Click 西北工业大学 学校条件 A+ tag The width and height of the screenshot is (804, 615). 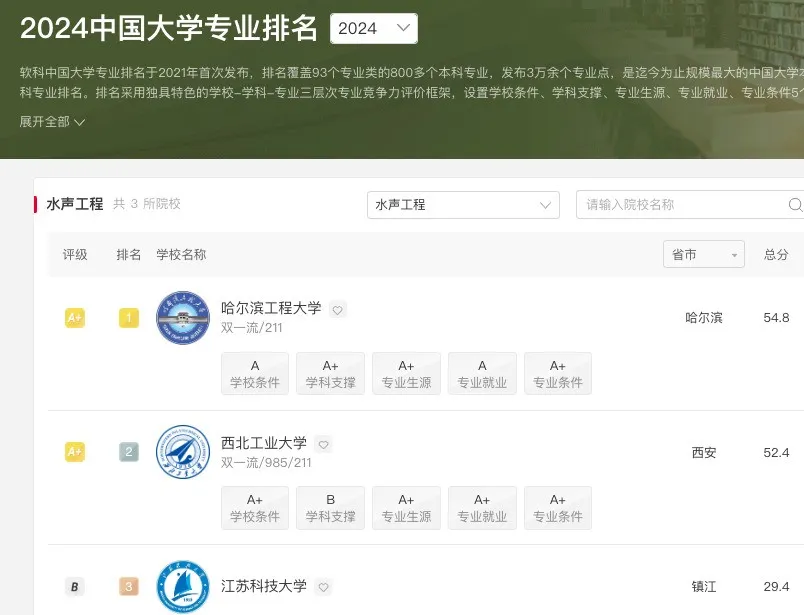[255, 508]
